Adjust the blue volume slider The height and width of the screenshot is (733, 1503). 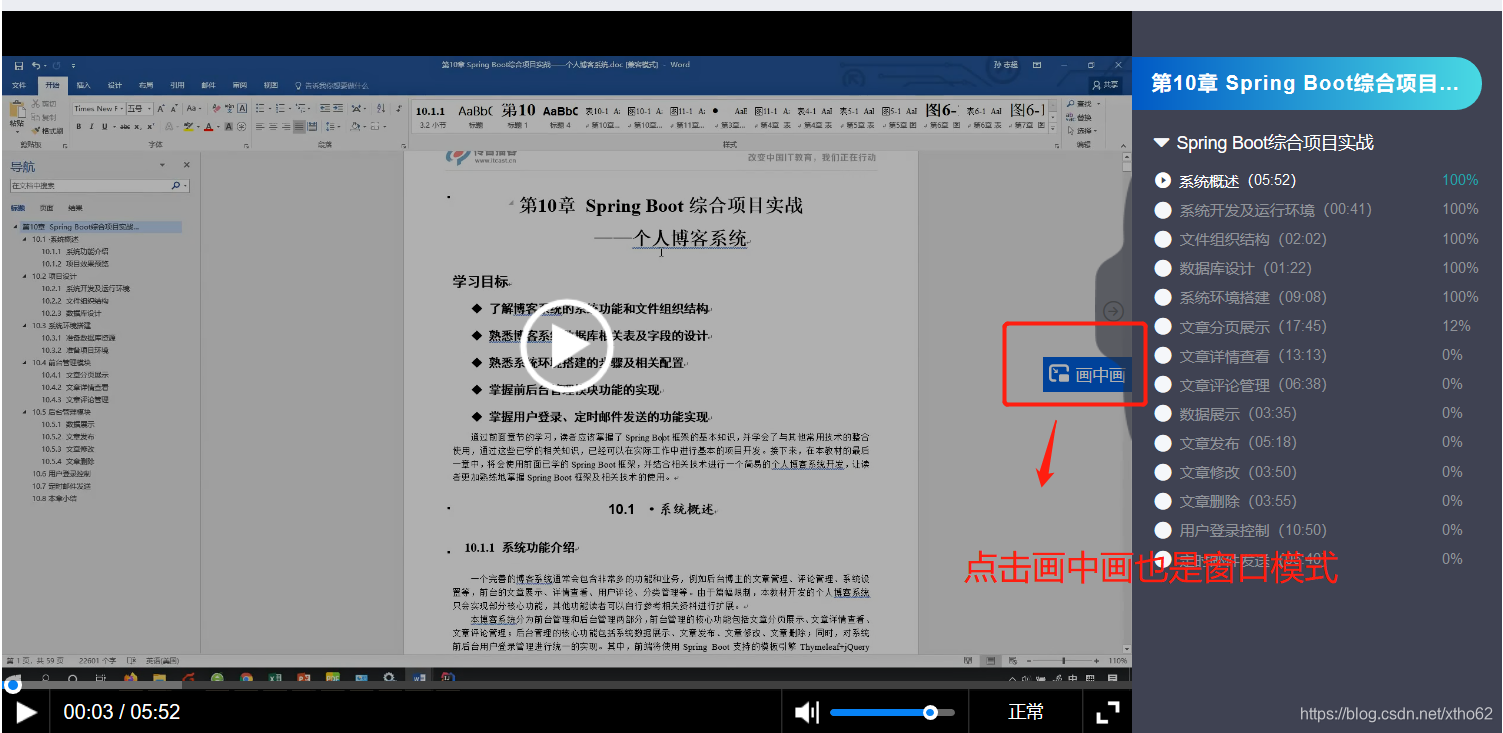[892, 712]
